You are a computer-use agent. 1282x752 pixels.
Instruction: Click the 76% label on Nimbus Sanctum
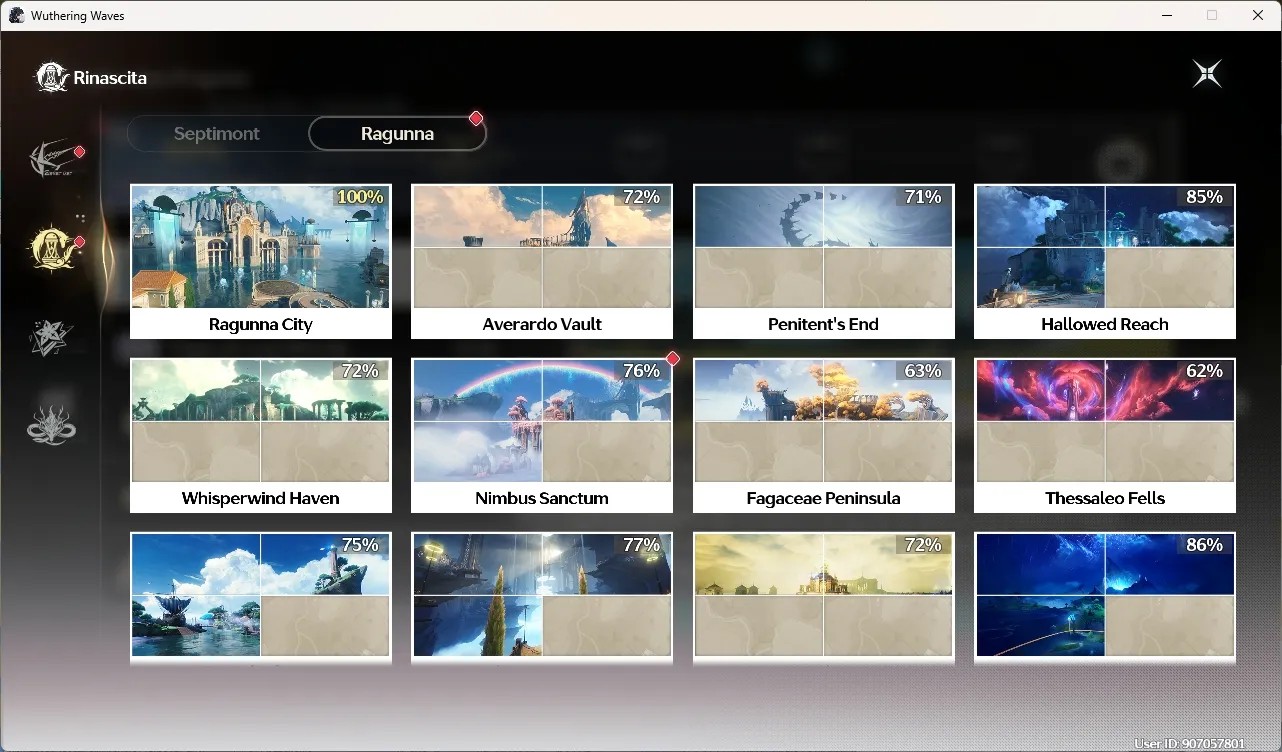641,371
